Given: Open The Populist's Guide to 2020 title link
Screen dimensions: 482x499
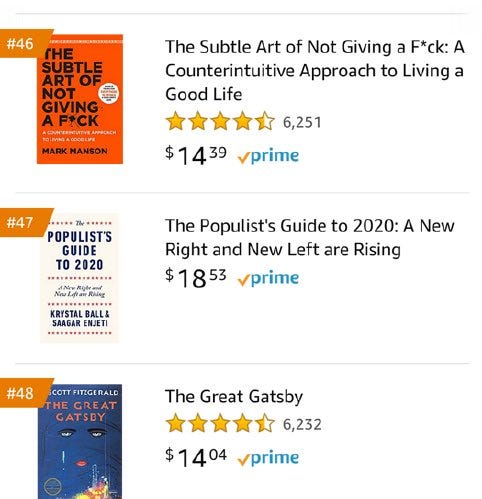Looking at the screenshot, I should (x=310, y=237).
